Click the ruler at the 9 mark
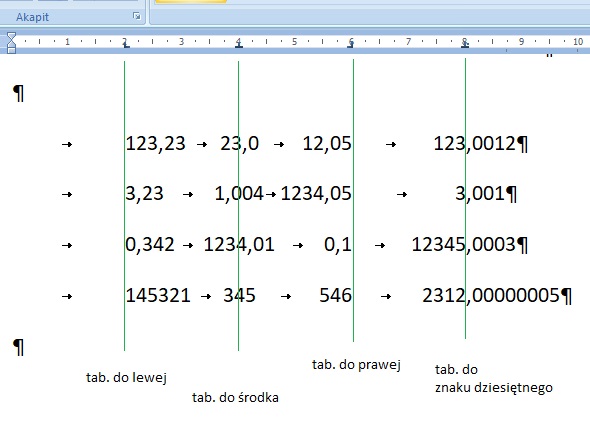The height and width of the screenshot is (435, 590). pyautogui.click(x=521, y=41)
